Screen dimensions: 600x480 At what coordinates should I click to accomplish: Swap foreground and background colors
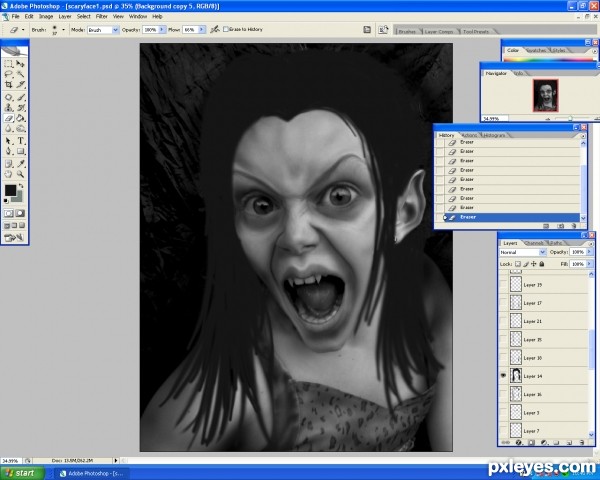[x=21, y=186]
